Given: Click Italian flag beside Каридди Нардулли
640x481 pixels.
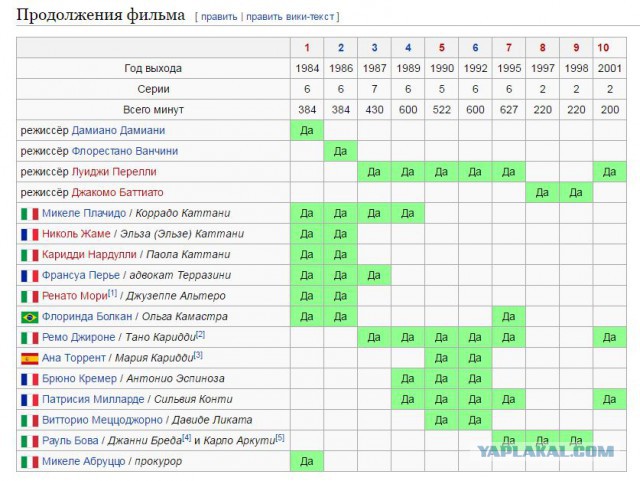Looking at the screenshot, I should click(x=30, y=256).
